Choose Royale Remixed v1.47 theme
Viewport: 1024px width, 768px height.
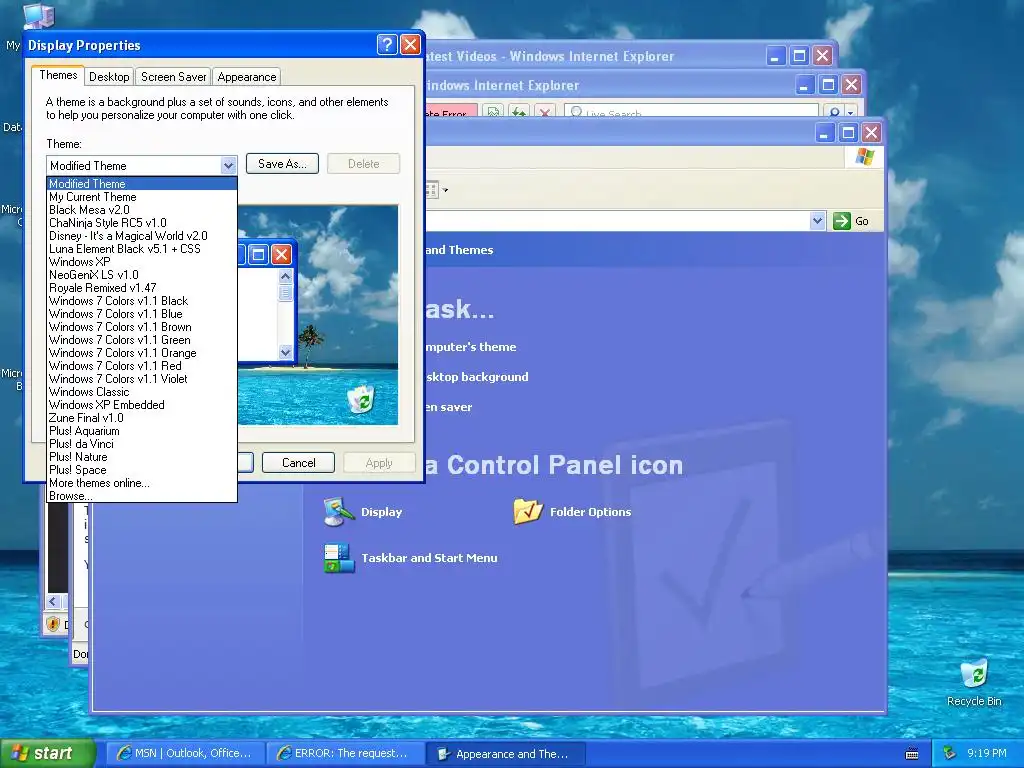tap(142, 288)
